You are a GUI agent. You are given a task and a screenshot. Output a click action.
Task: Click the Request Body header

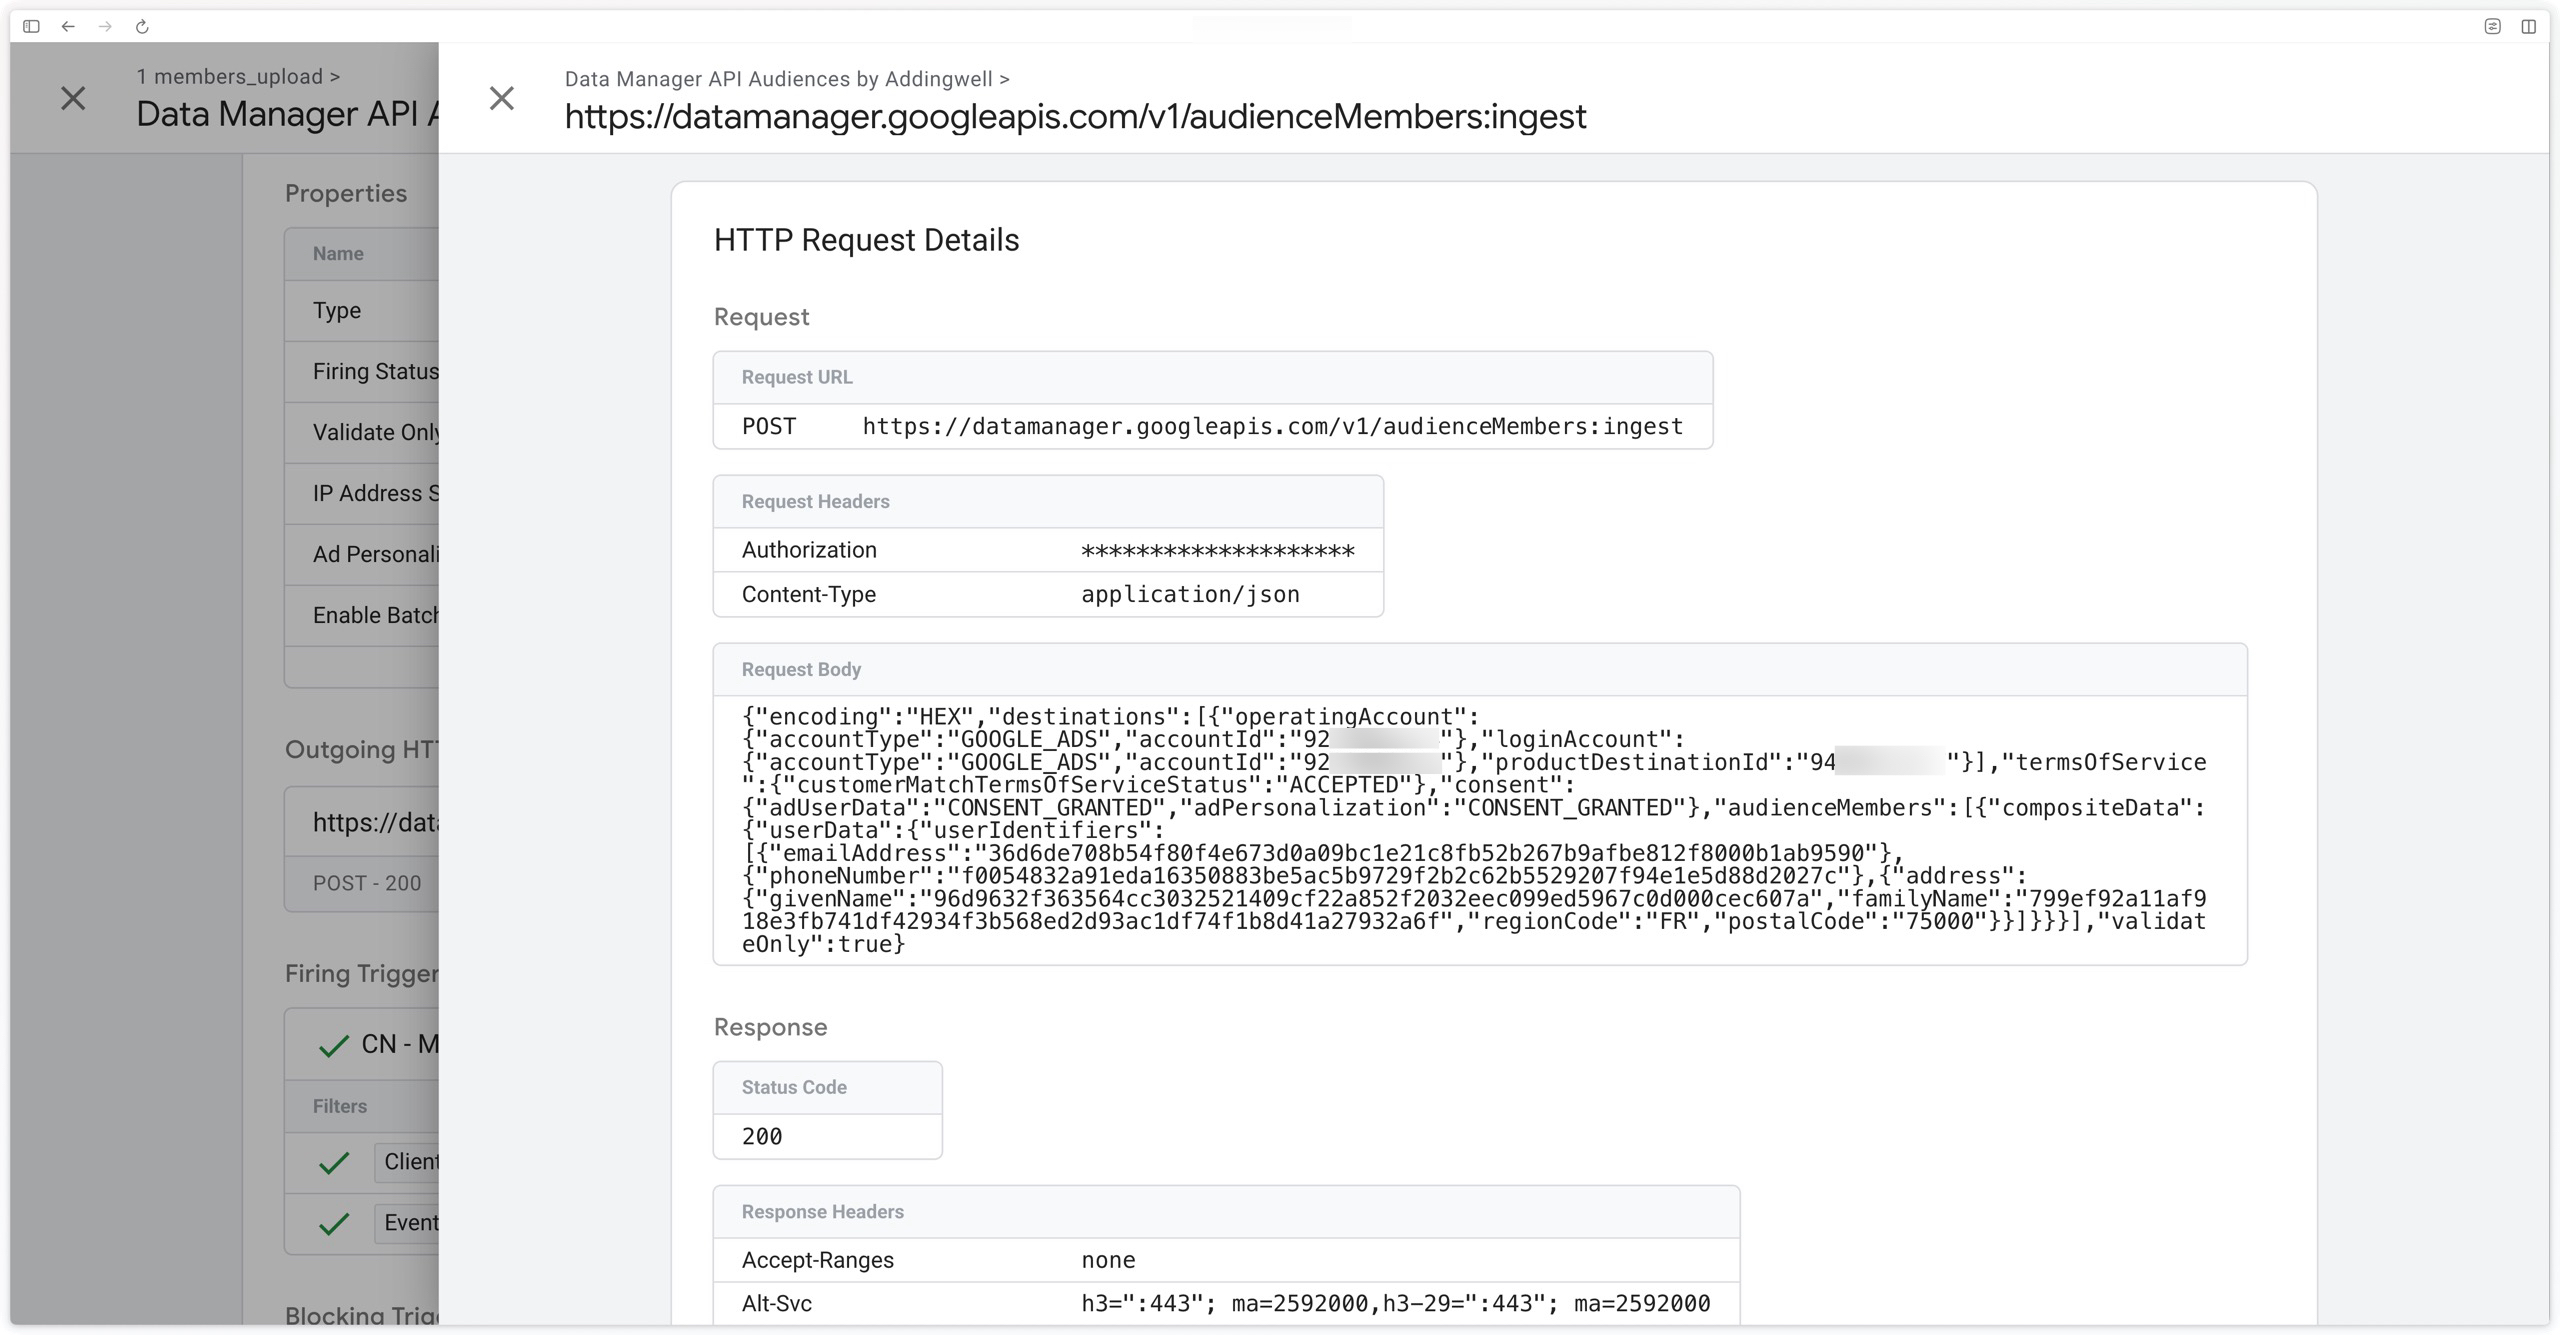click(x=1480, y=669)
